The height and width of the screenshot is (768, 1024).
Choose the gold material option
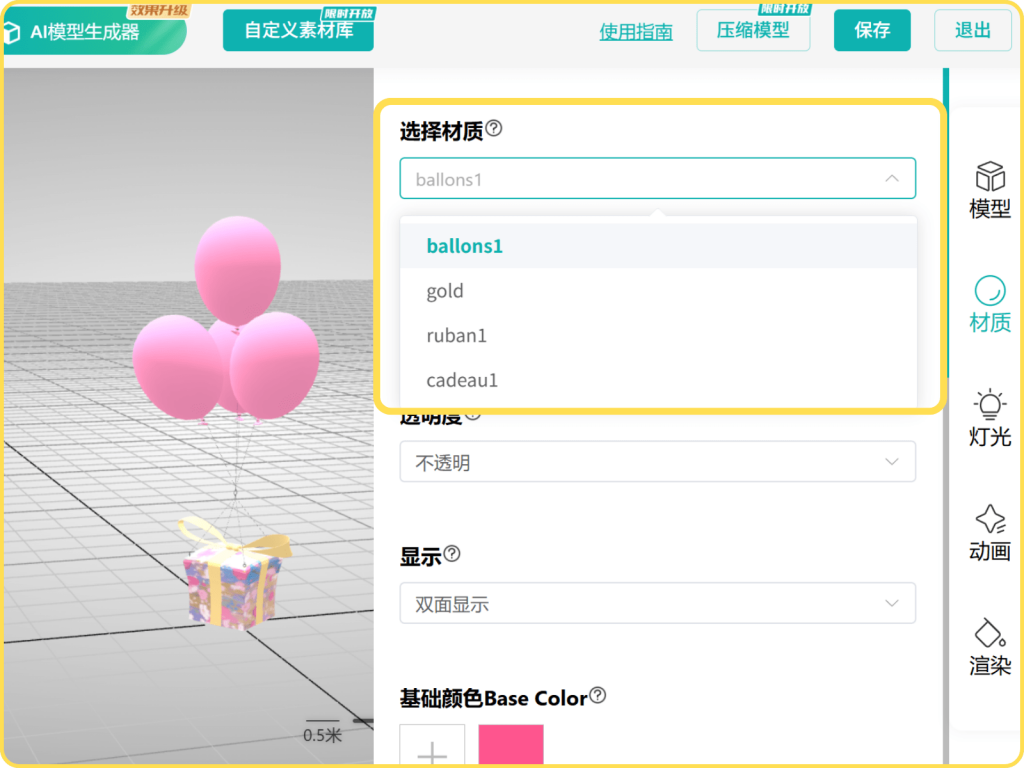point(658,291)
